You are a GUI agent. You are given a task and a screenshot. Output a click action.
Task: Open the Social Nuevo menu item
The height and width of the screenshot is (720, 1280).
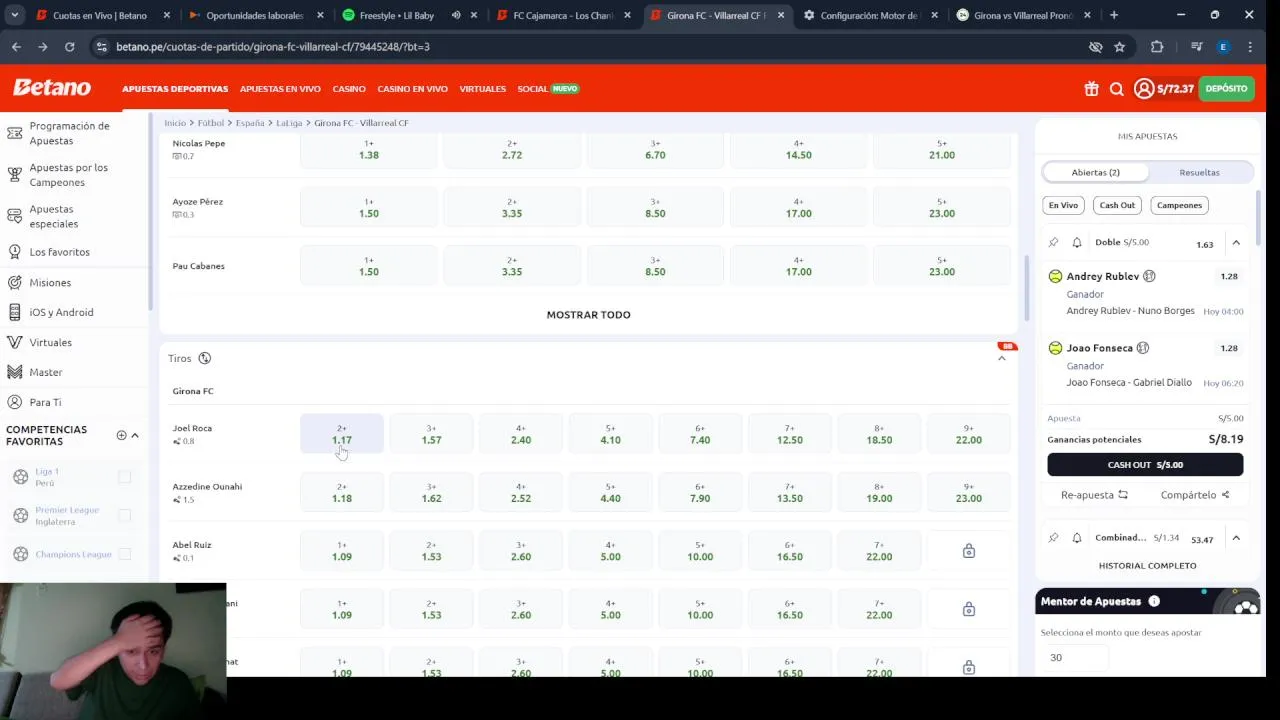click(x=548, y=89)
